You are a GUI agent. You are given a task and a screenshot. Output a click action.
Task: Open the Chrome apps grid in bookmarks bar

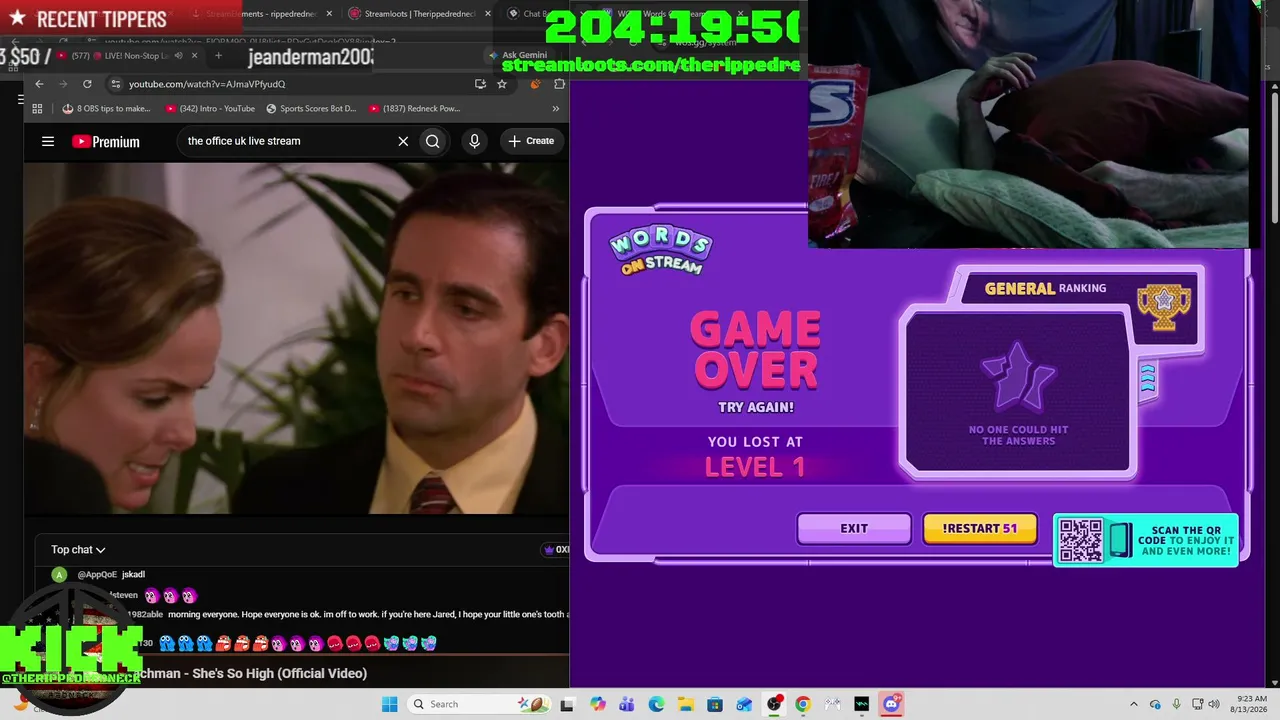click(38, 109)
